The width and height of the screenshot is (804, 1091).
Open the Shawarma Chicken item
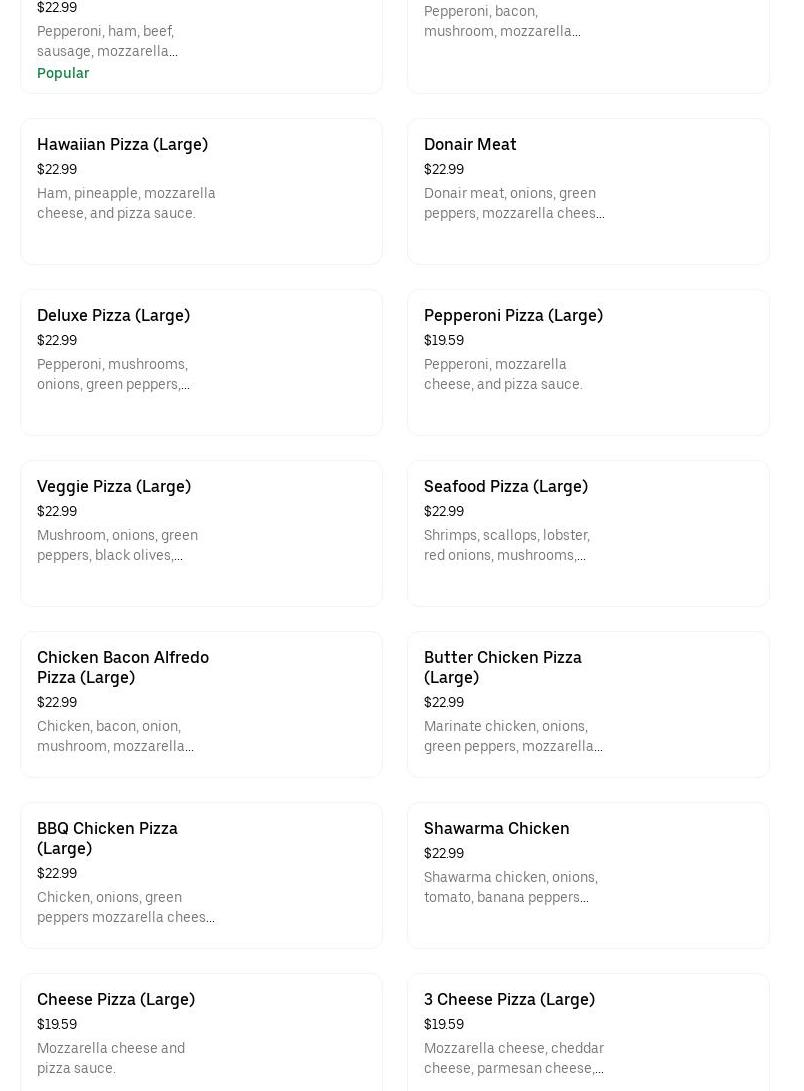[496, 828]
